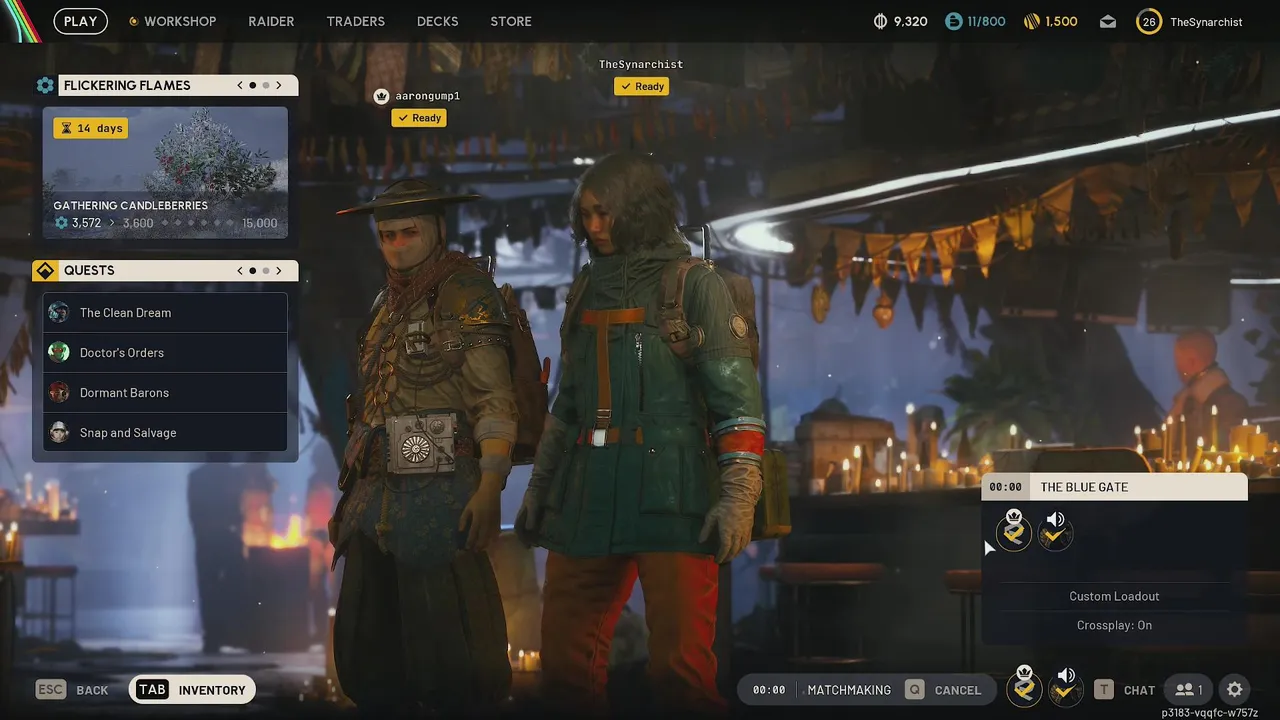Screen dimensions: 1280x720
Task: Select the Snap and Salvage quest row
Action: coord(165,433)
